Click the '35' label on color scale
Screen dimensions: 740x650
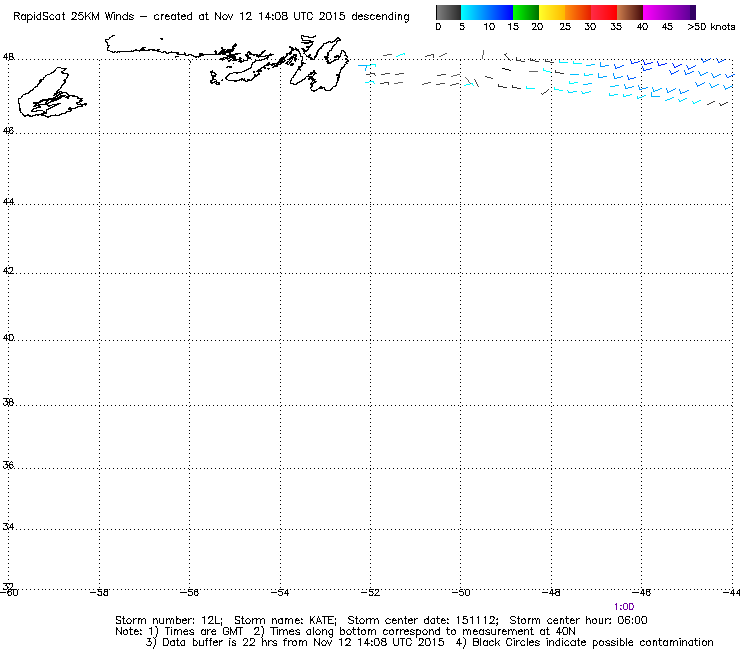tap(616, 27)
